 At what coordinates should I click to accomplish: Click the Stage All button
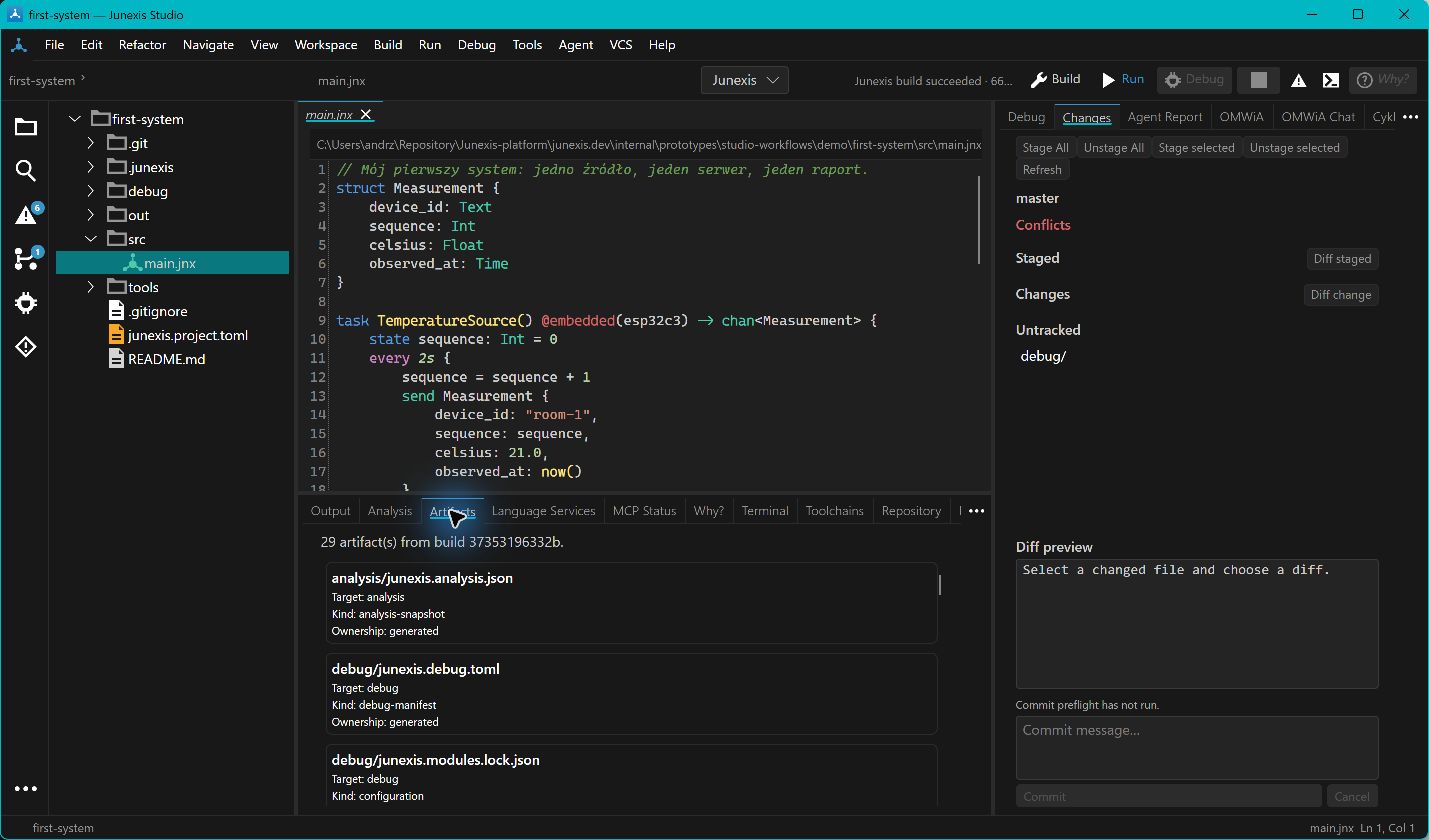[1045, 148]
